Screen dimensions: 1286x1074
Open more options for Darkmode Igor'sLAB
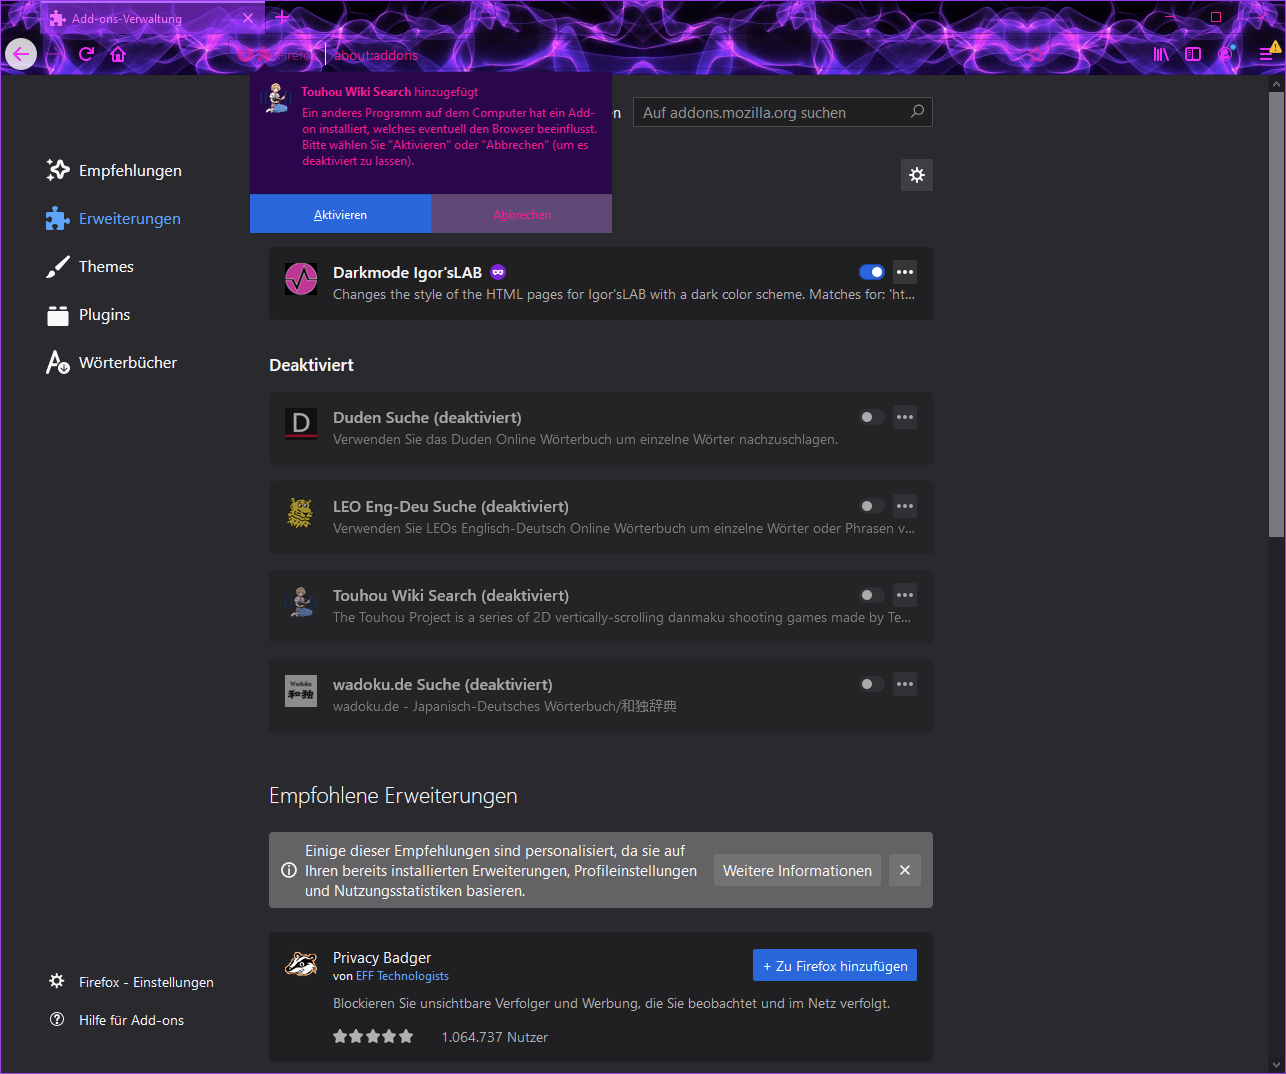(x=905, y=272)
